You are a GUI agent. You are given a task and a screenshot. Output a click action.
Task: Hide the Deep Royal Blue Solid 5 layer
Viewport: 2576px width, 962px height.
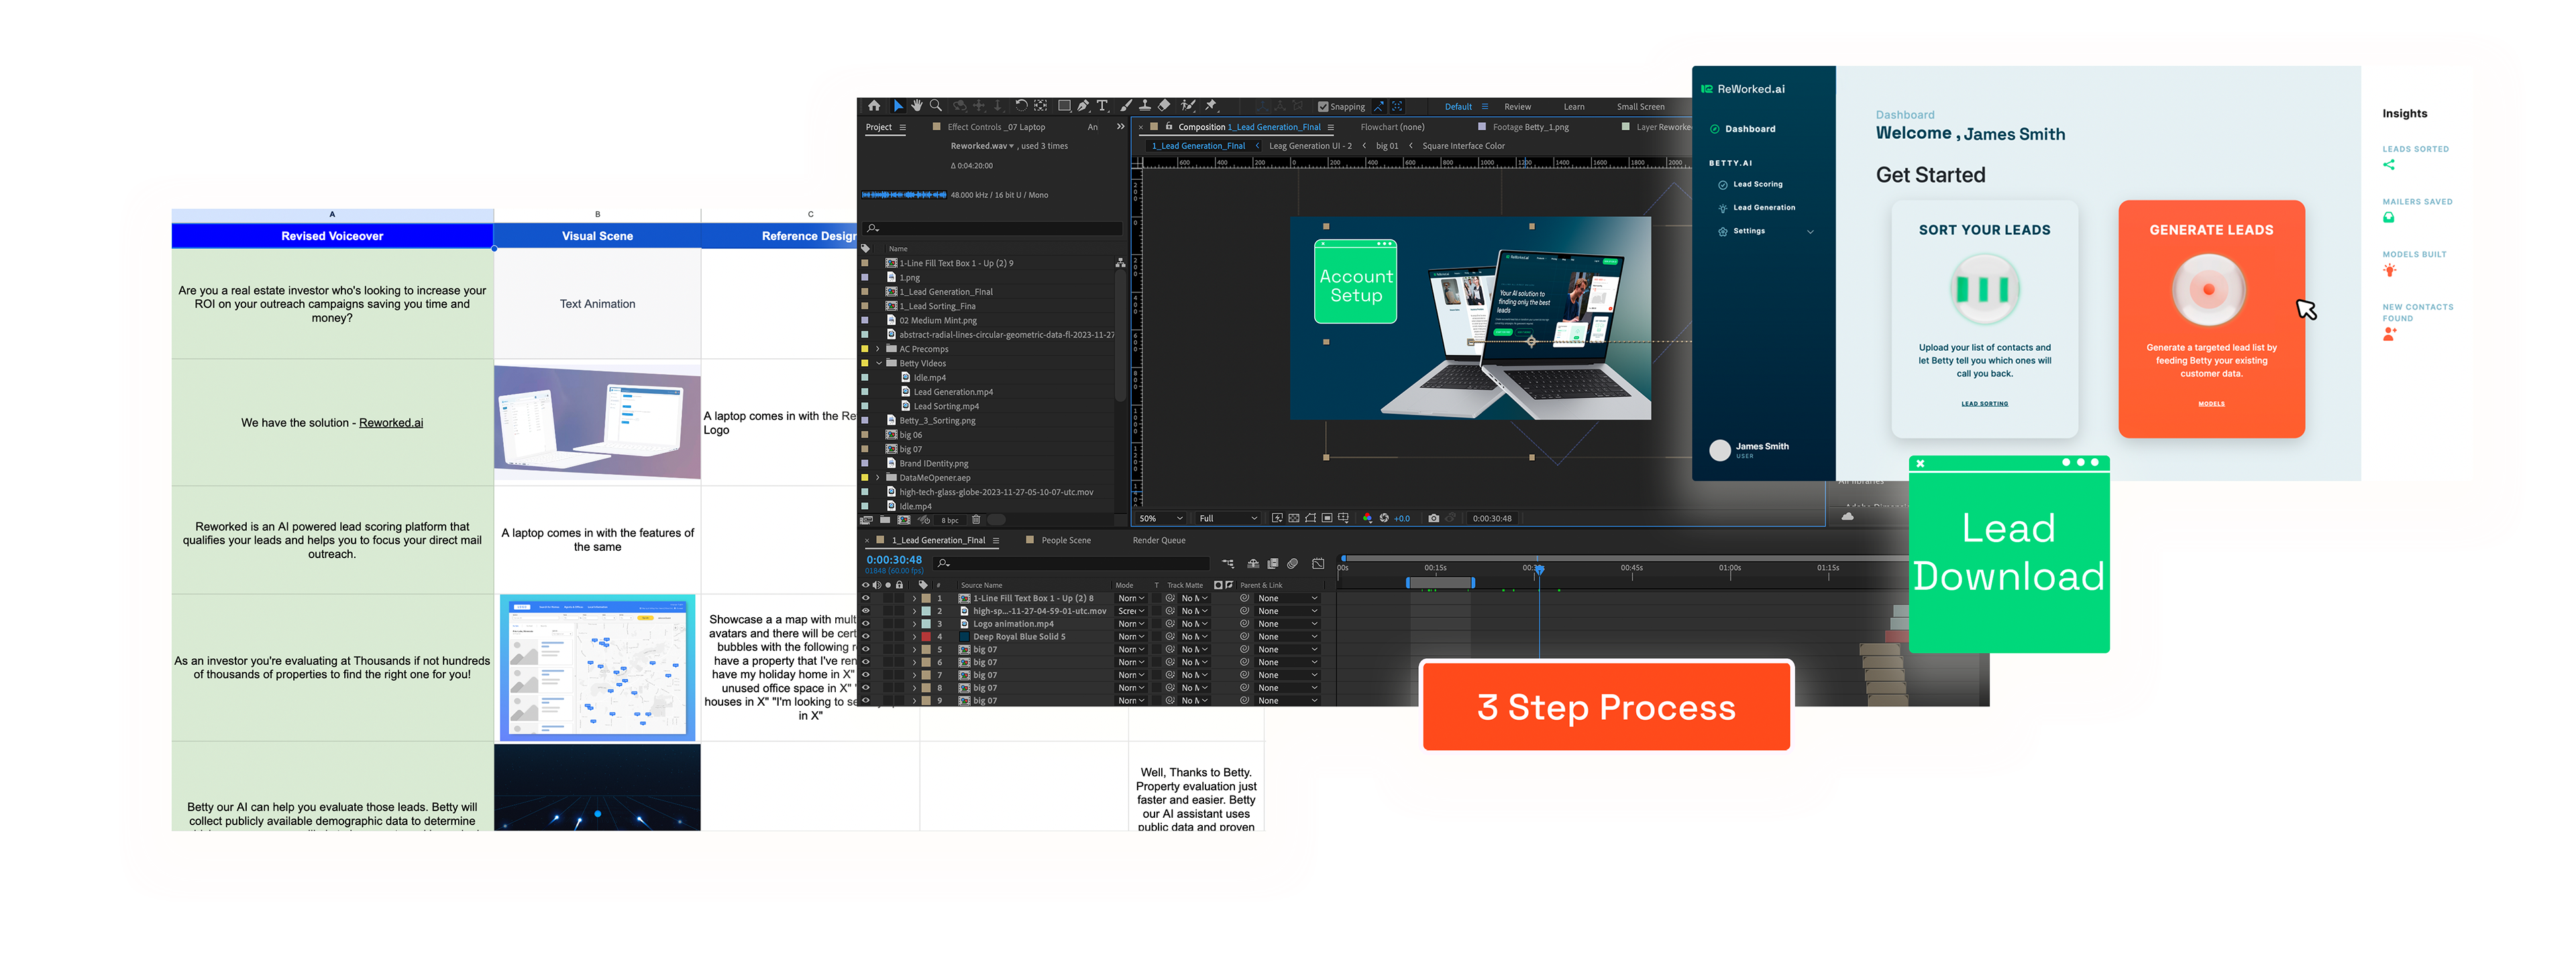tap(866, 637)
